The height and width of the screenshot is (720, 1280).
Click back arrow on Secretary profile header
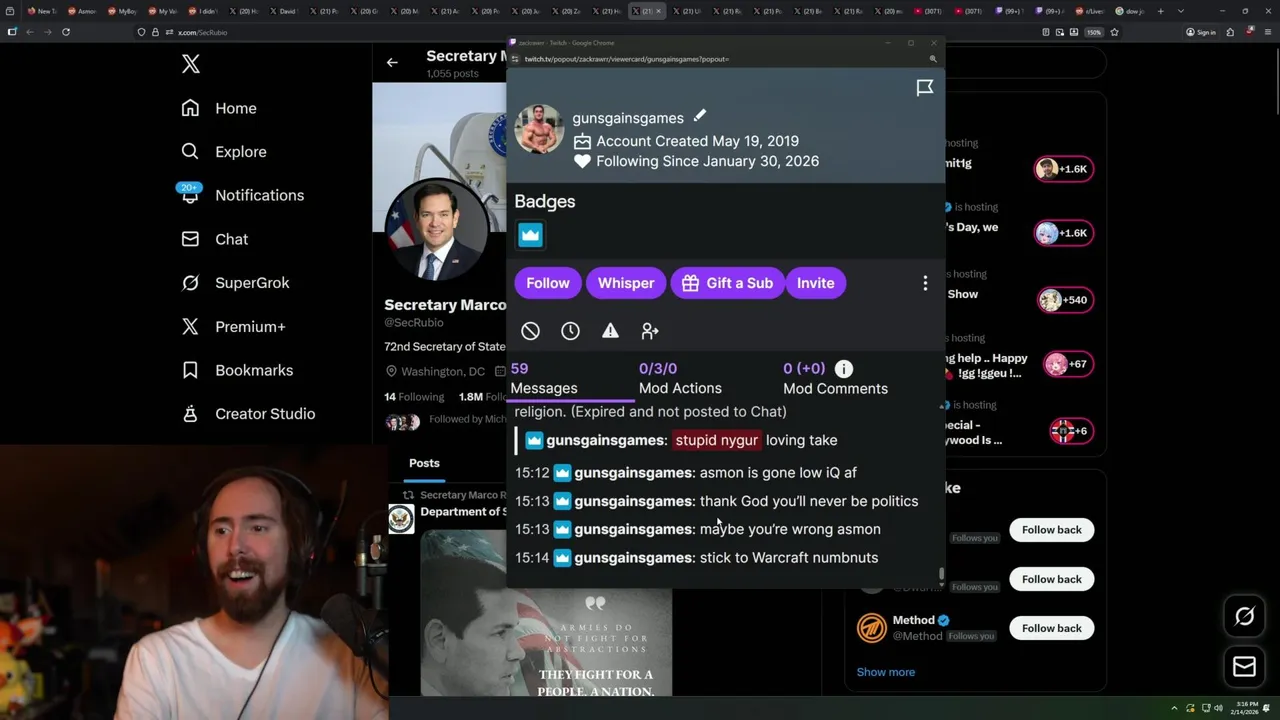pos(392,62)
